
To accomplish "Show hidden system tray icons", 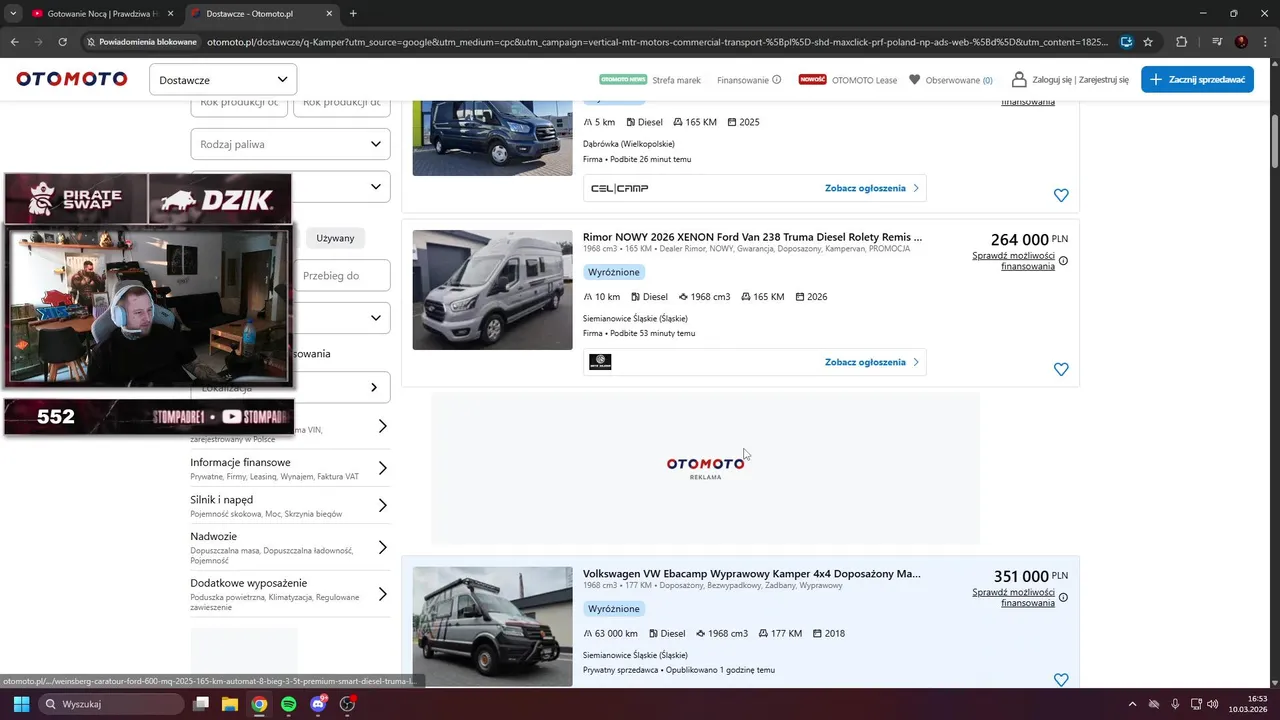I will point(1133,704).
